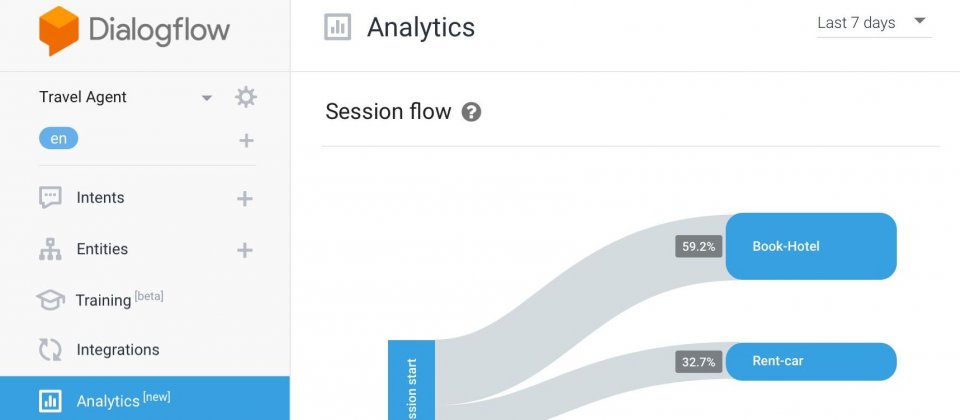Click the Analytics bar chart header icon
Screen dimensions: 960x420
[x=337, y=28]
